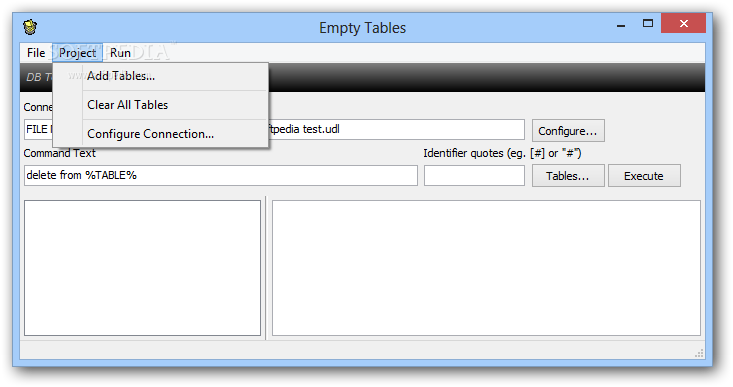This screenshot has width=733, height=387.
Task: Open the Run menu
Action: [x=120, y=53]
